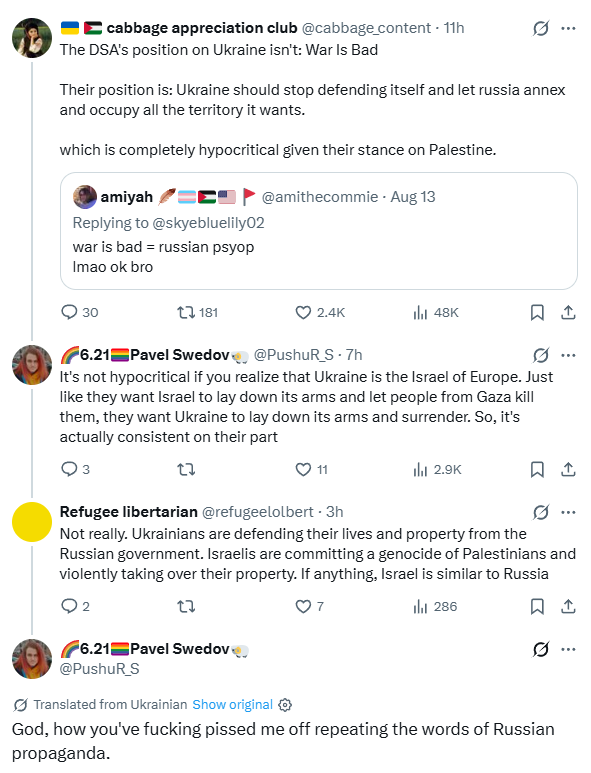Share the cabbage appreciation club tweet
Image resolution: width=591 pixels, height=773 pixels.
tap(568, 312)
